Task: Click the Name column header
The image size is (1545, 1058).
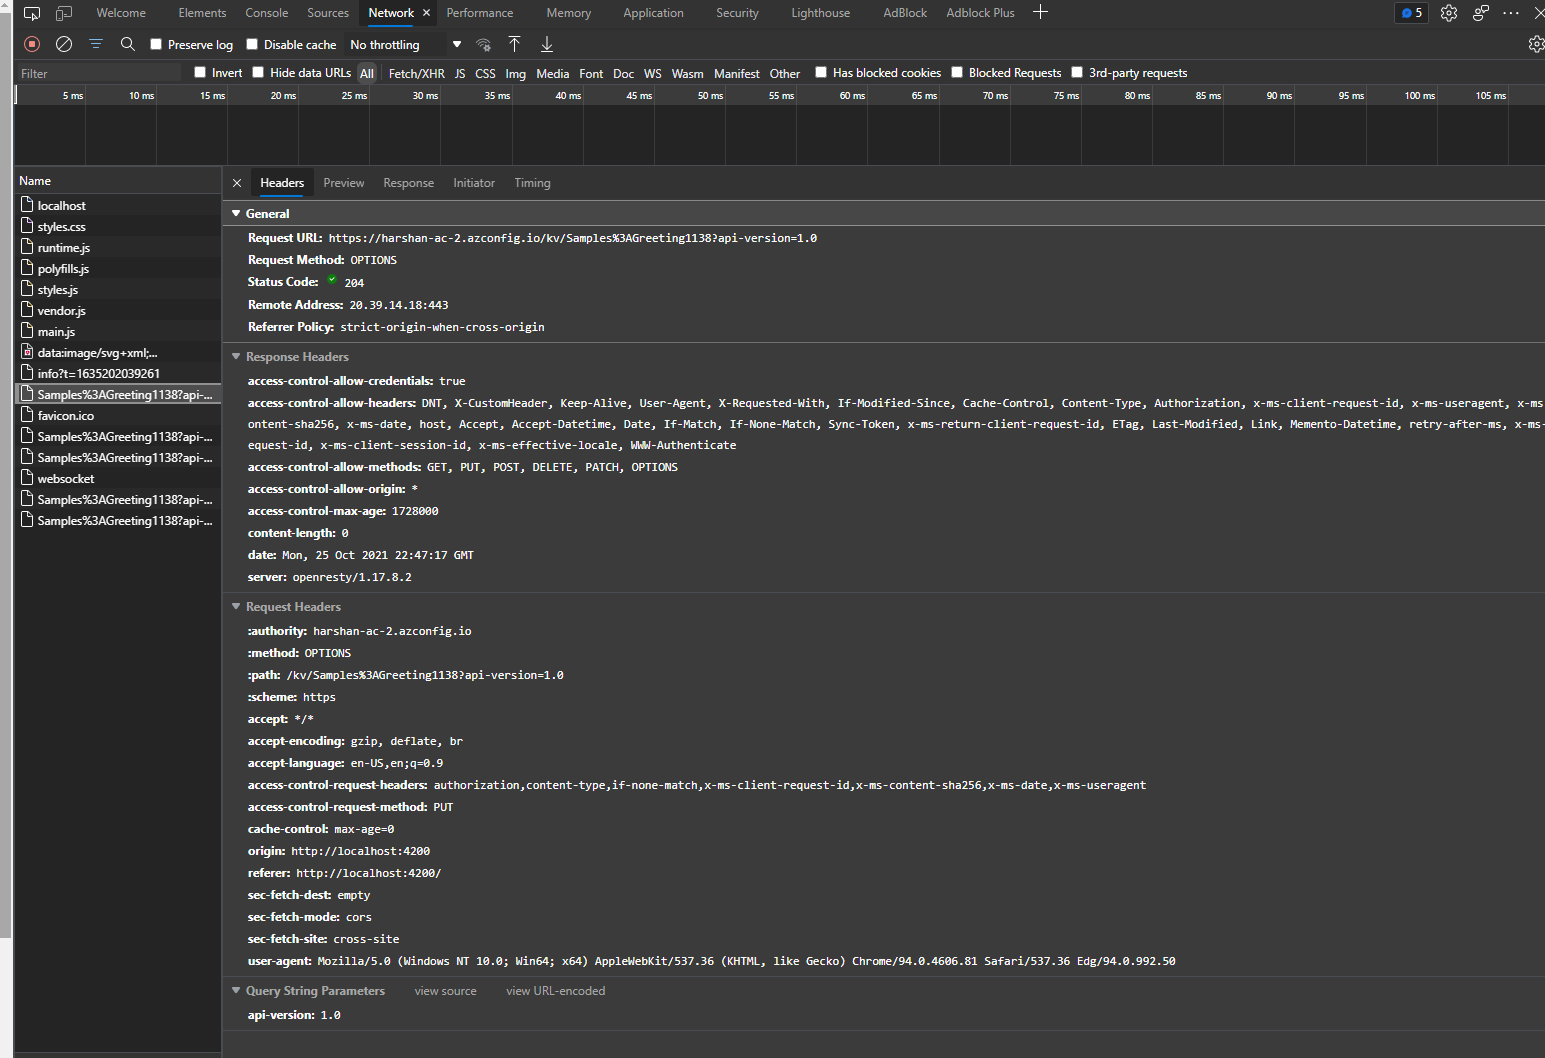Action: (118, 181)
